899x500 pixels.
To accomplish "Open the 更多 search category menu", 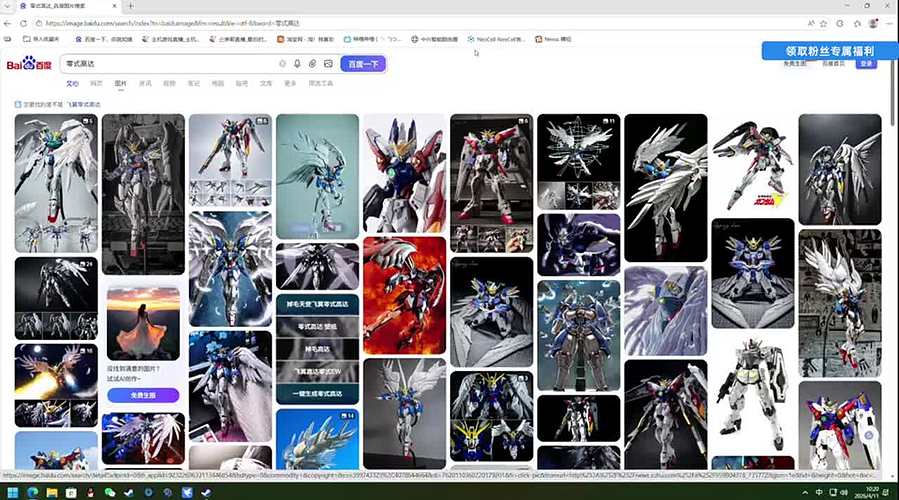I will (290, 84).
